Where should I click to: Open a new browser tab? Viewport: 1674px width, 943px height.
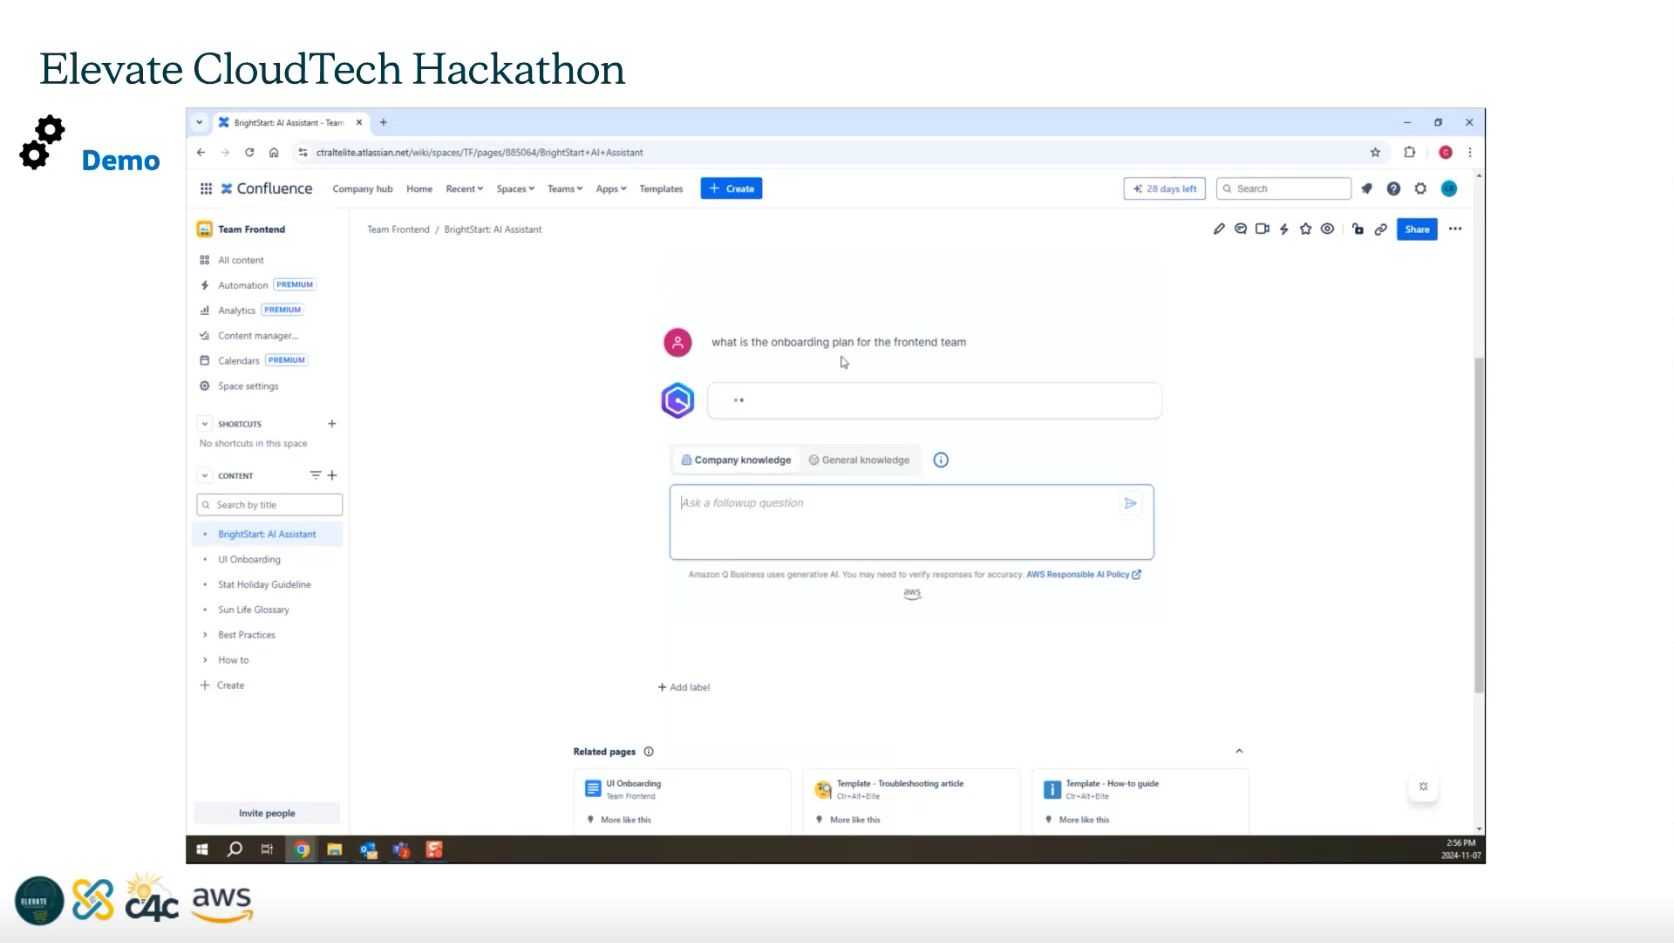click(383, 122)
